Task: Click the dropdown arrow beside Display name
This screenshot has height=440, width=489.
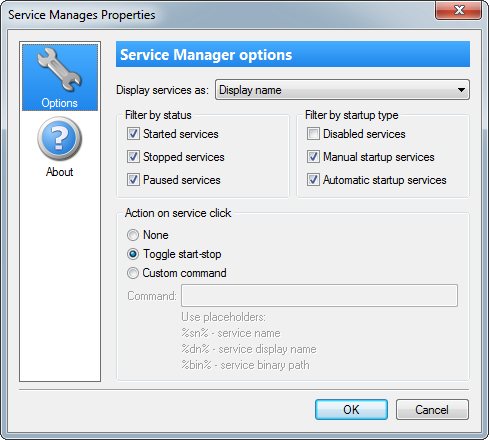Action: pos(461,90)
